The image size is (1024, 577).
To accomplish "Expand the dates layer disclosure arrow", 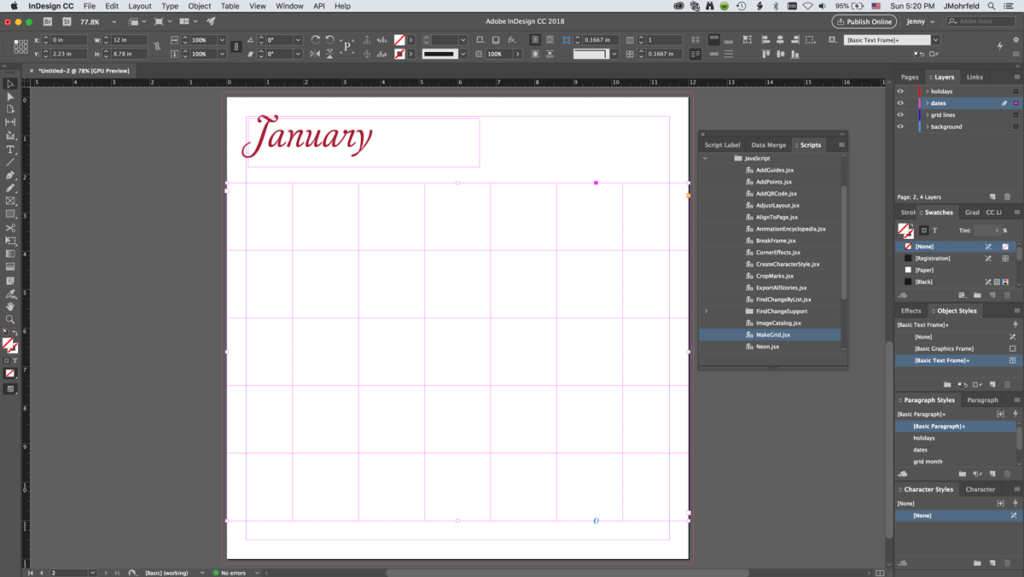I will (x=927, y=103).
